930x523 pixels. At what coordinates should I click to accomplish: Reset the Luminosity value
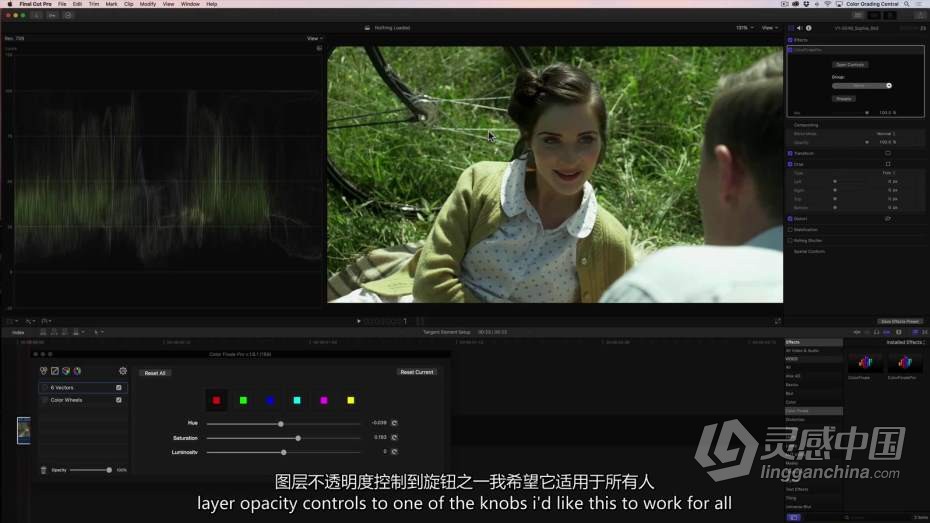pyautogui.click(x=394, y=452)
